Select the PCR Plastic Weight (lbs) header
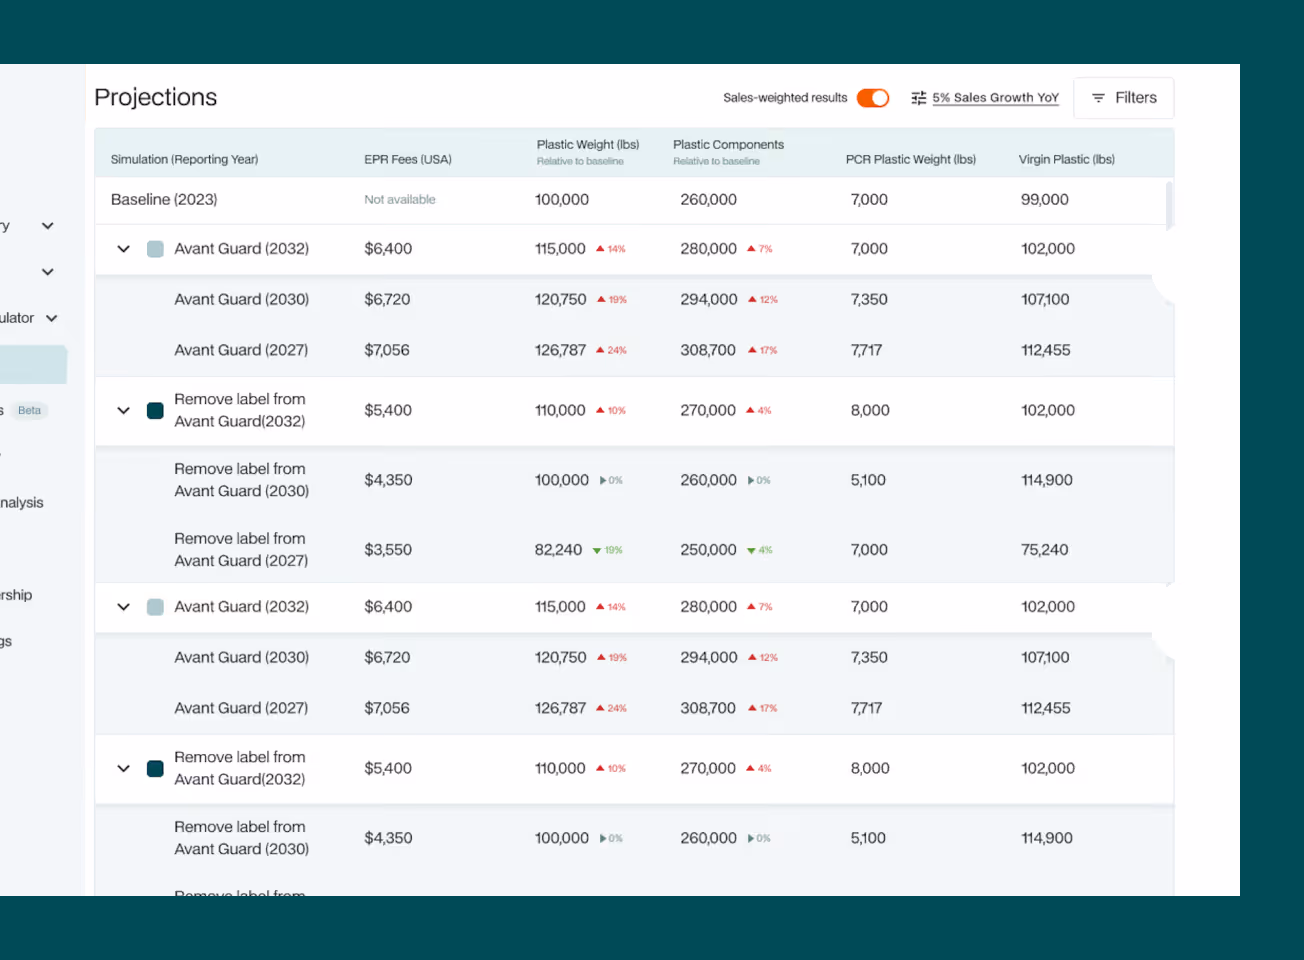The height and width of the screenshot is (960, 1304). point(911,159)
